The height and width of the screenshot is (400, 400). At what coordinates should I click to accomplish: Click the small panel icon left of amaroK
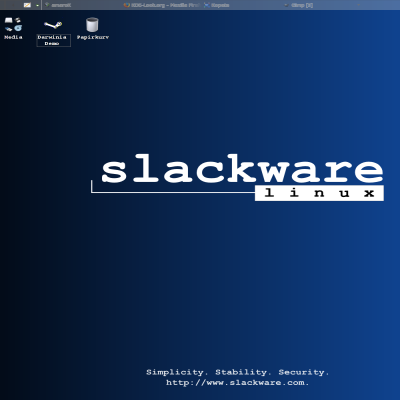point(28,5)
